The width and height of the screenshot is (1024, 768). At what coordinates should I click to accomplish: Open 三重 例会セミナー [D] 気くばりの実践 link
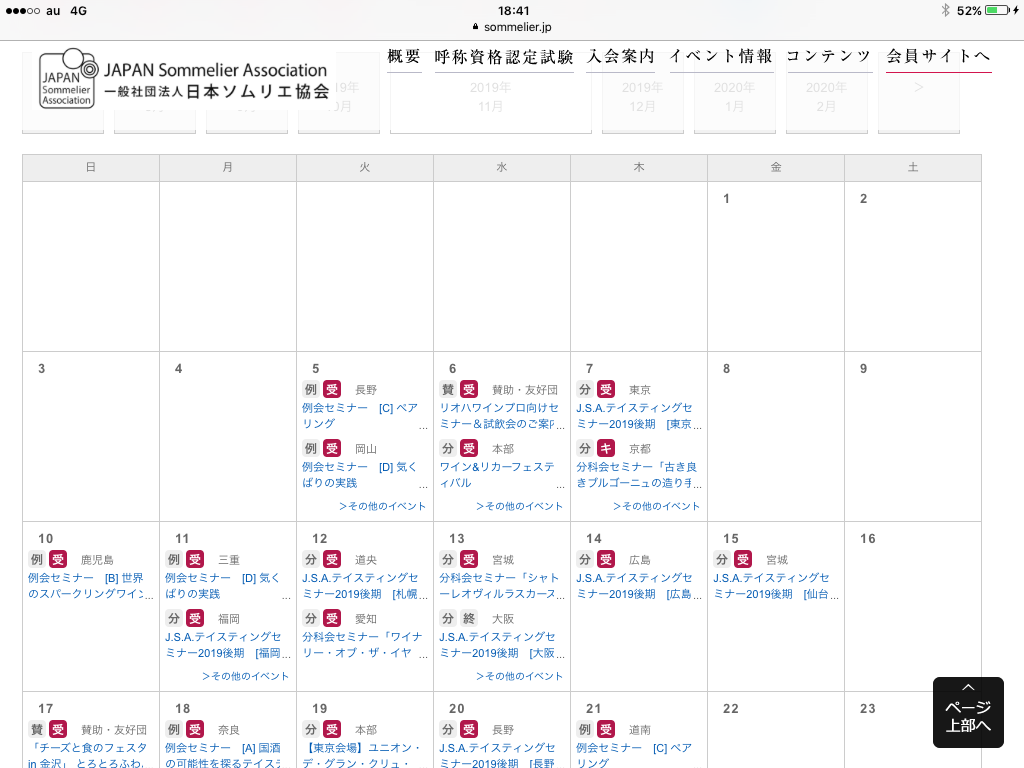(x=226, y=586)
